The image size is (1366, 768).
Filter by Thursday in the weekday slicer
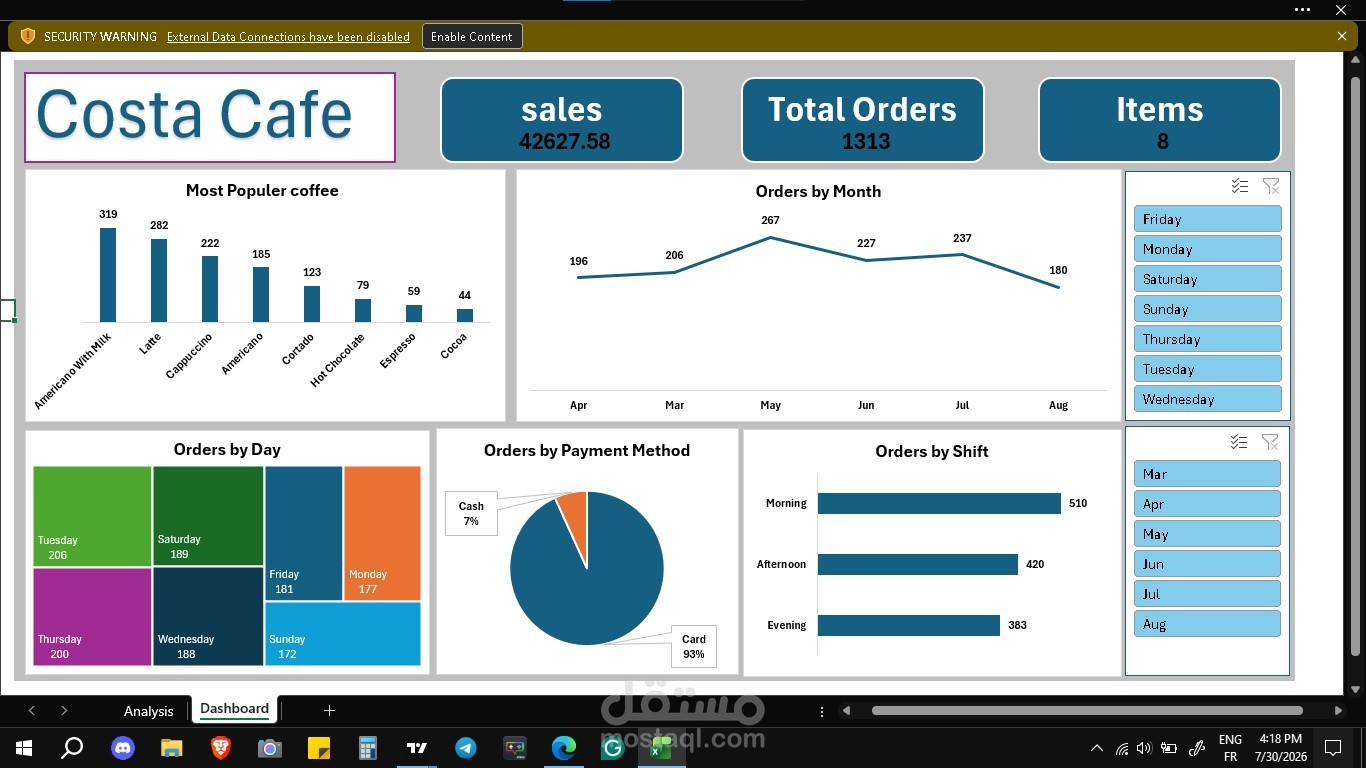[x=1207, y=339]
